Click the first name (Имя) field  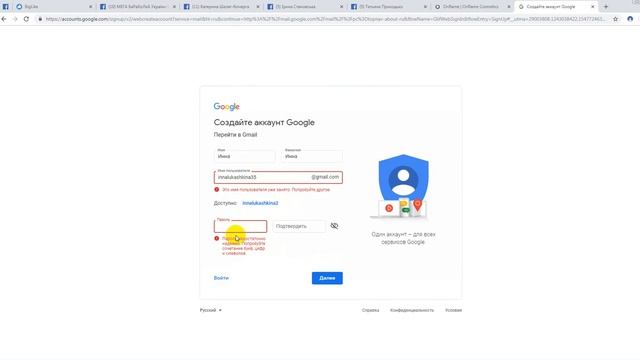(244, 156)
